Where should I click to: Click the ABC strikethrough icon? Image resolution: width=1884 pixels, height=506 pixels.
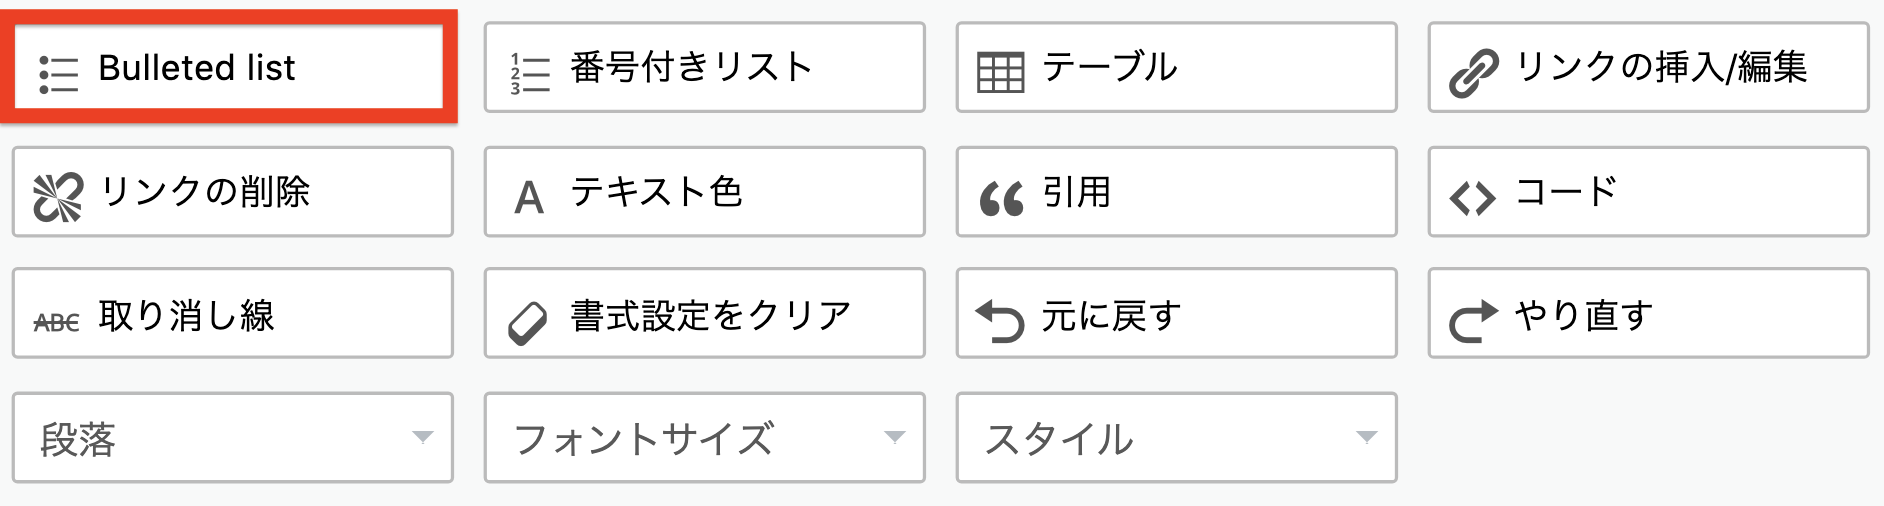click(x=57, y=322)
